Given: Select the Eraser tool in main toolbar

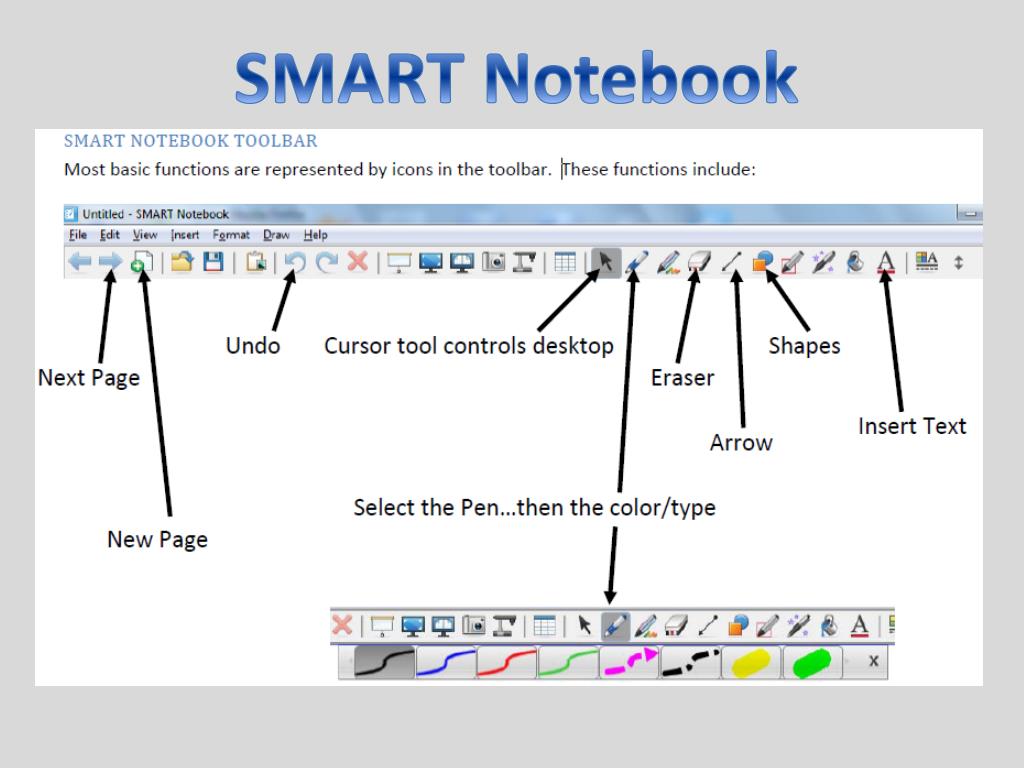Looking at the screenshot, I should coord(699,263).
